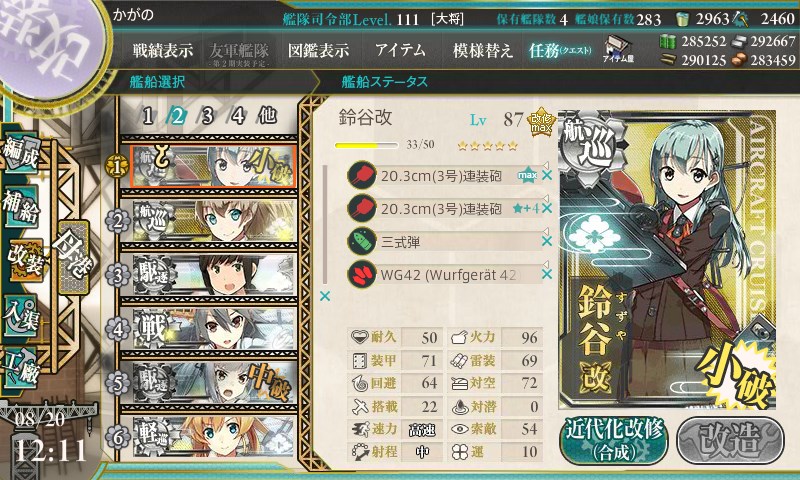Remove the WG42 equipment with its X

click(546, 274)
